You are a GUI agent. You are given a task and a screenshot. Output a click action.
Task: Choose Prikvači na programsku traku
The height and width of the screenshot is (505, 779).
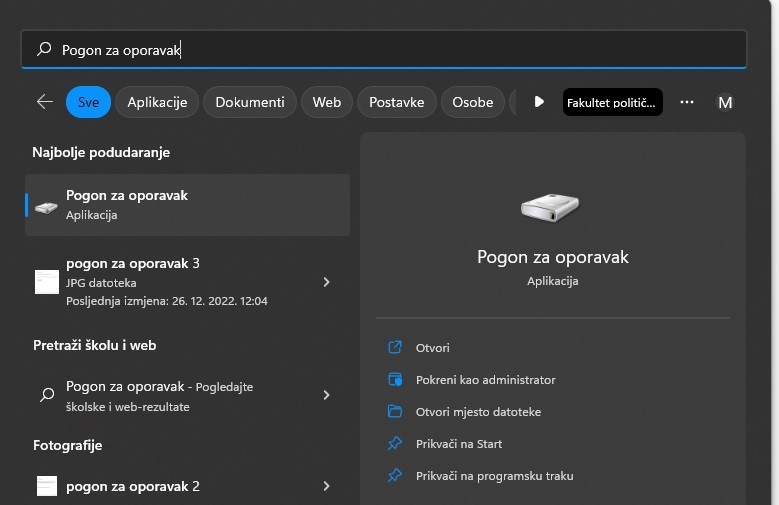pos(494,476)
